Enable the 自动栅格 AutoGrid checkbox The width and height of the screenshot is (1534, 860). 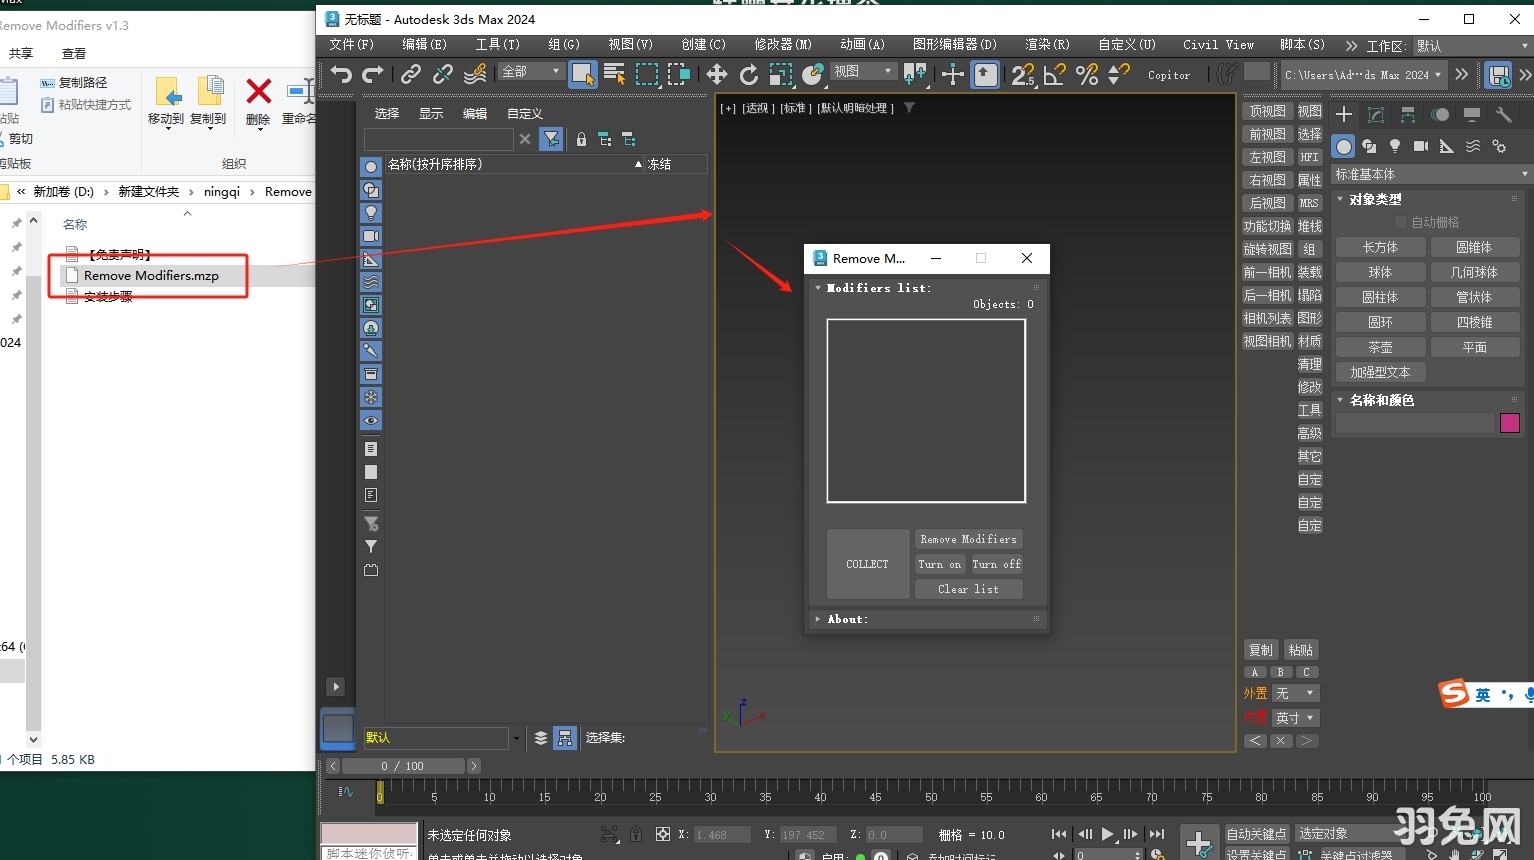click(x=1402, y=222)
